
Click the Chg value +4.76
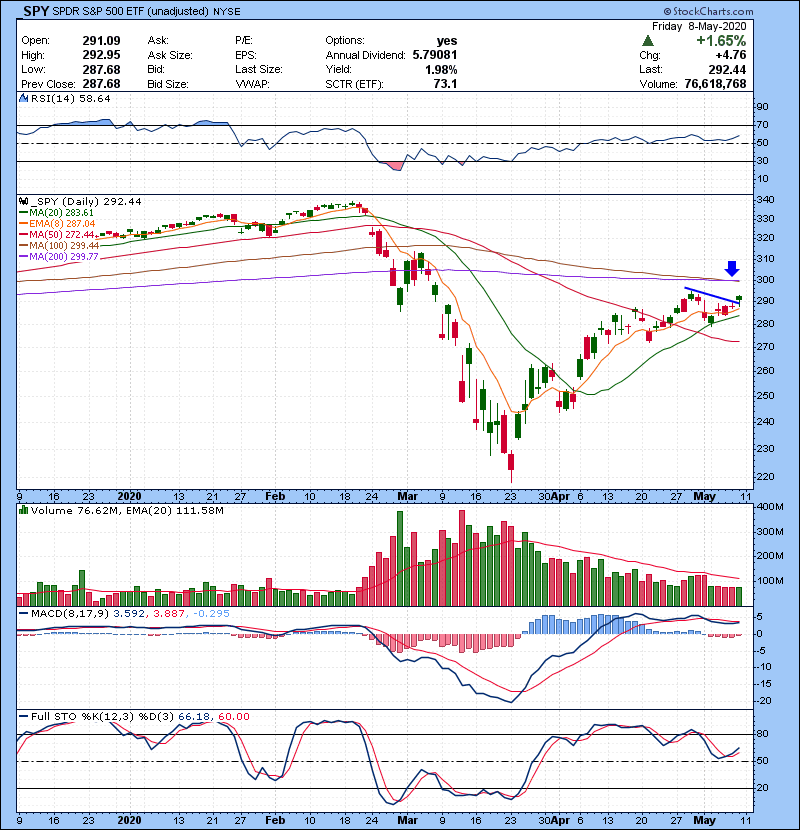731,55
